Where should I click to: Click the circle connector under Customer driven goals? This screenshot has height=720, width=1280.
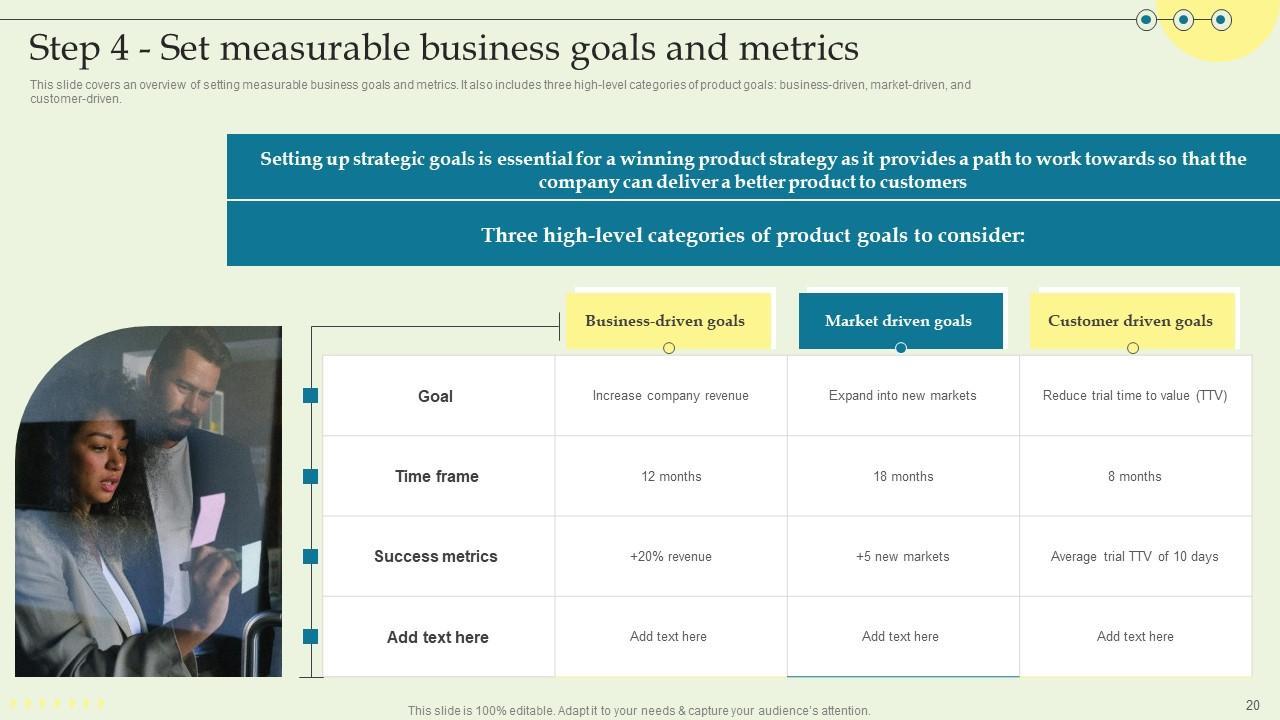point(1133,348)
